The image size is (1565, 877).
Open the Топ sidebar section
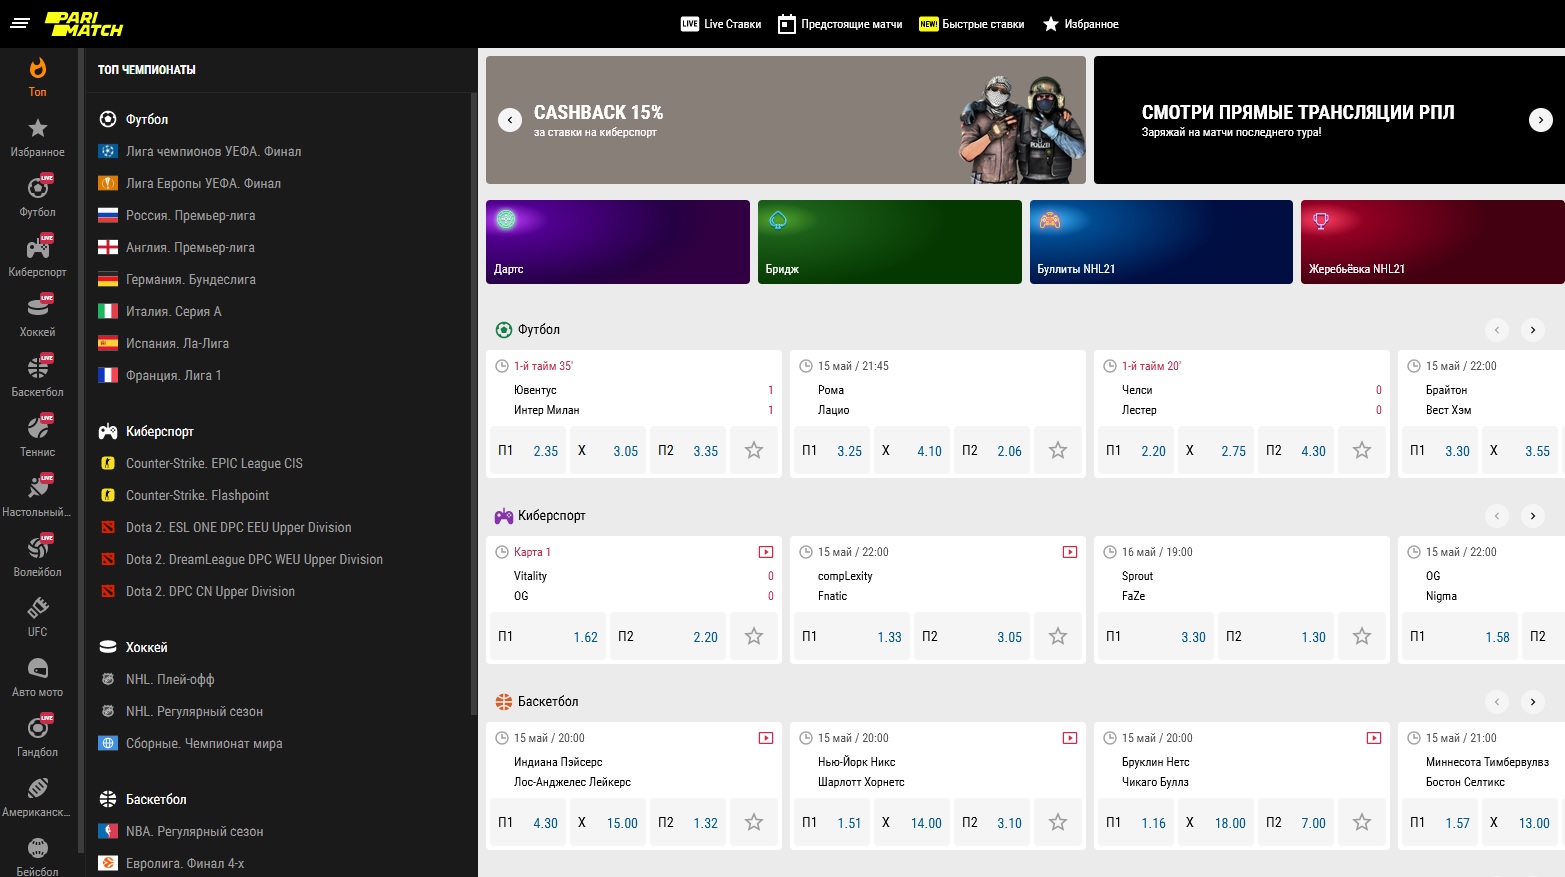(x=38, y=77)
